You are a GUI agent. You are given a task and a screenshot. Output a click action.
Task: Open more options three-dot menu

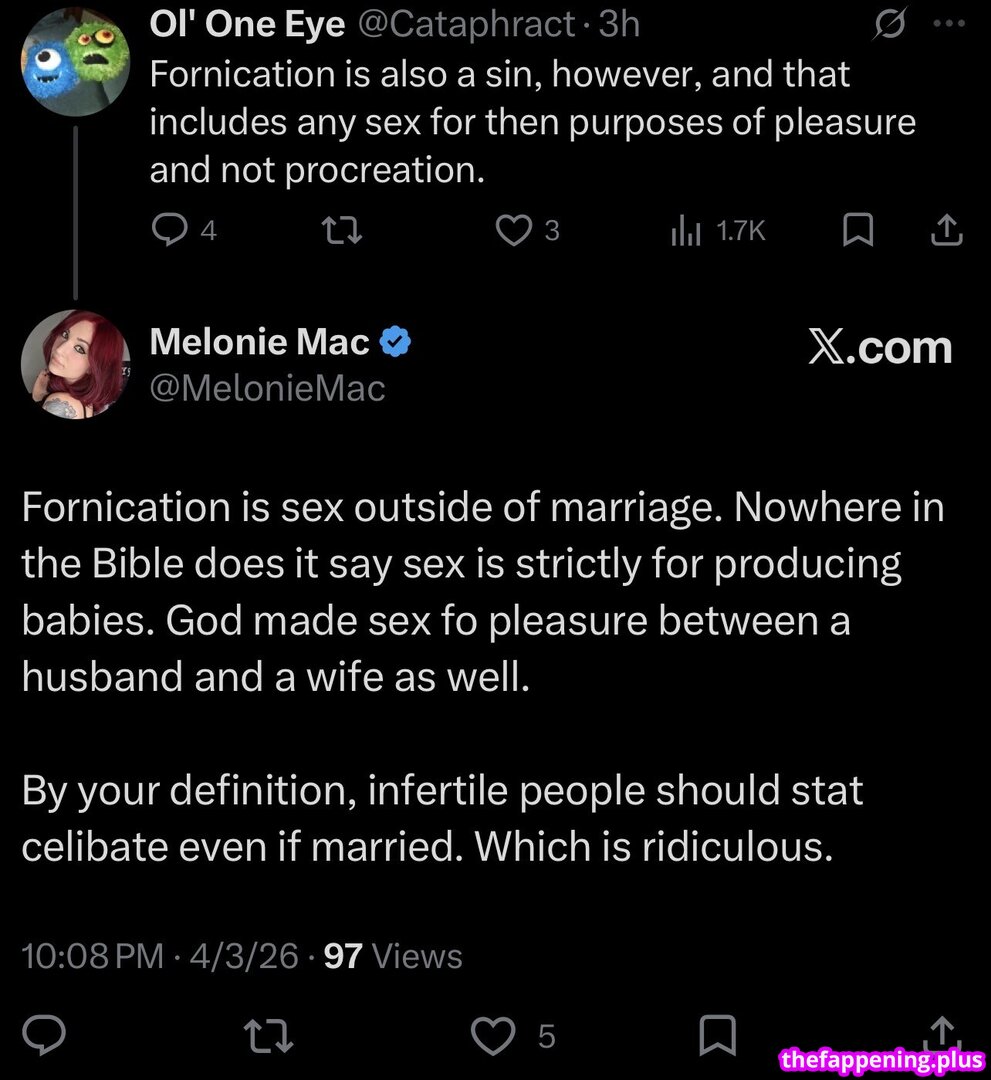click(947, 24)
